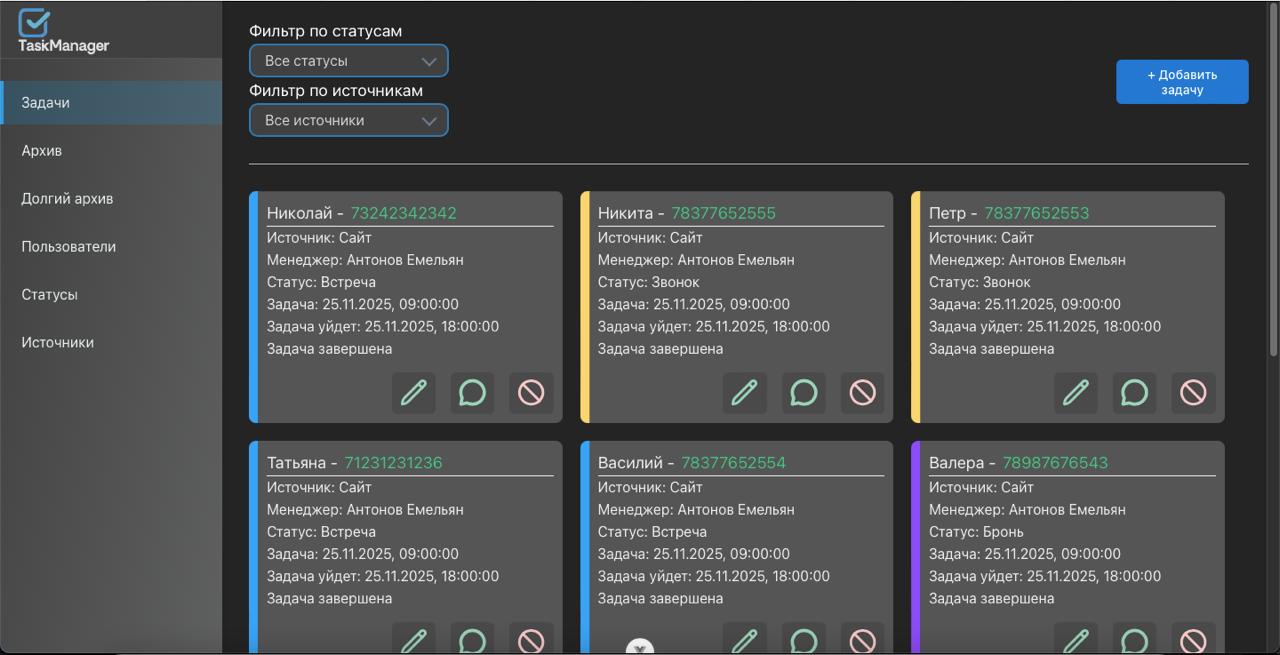Click the pencil icon on Петр's card

point(1075,393)
